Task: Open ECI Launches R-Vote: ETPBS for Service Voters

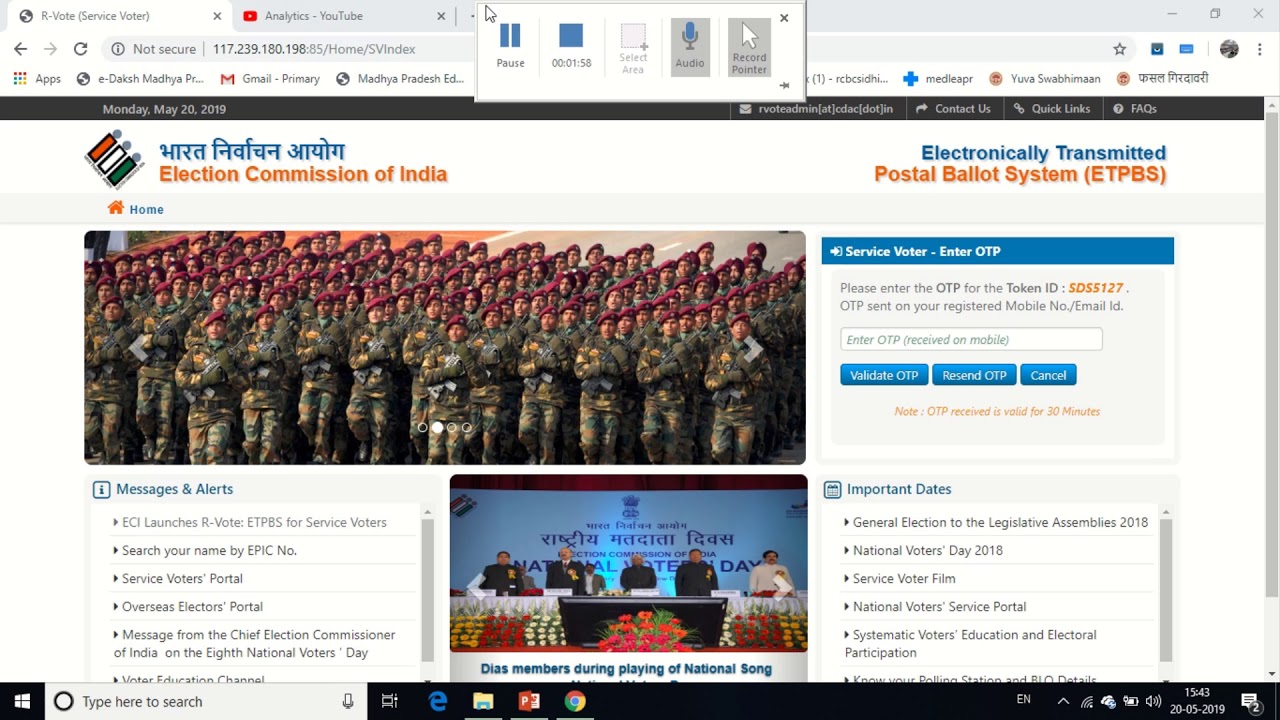Action: tap(254, 522)
